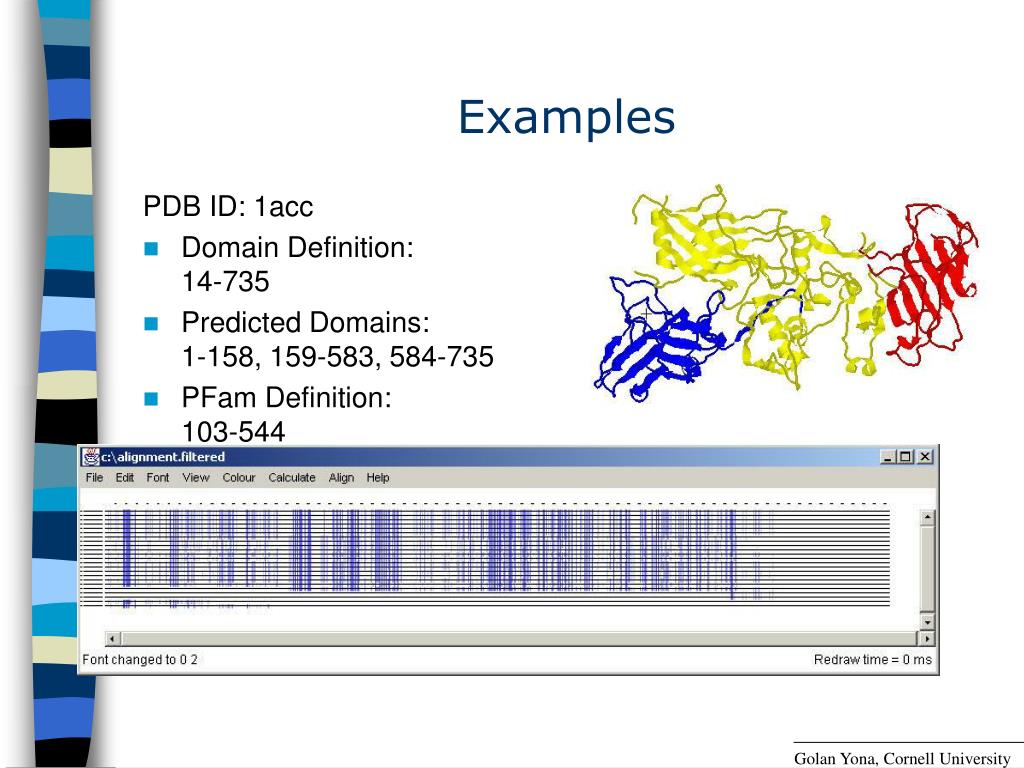This screenshot has height=768, width=1024.
Task: Click the '1-158, 159-583, 584-735' text
Action: point(338,357)
